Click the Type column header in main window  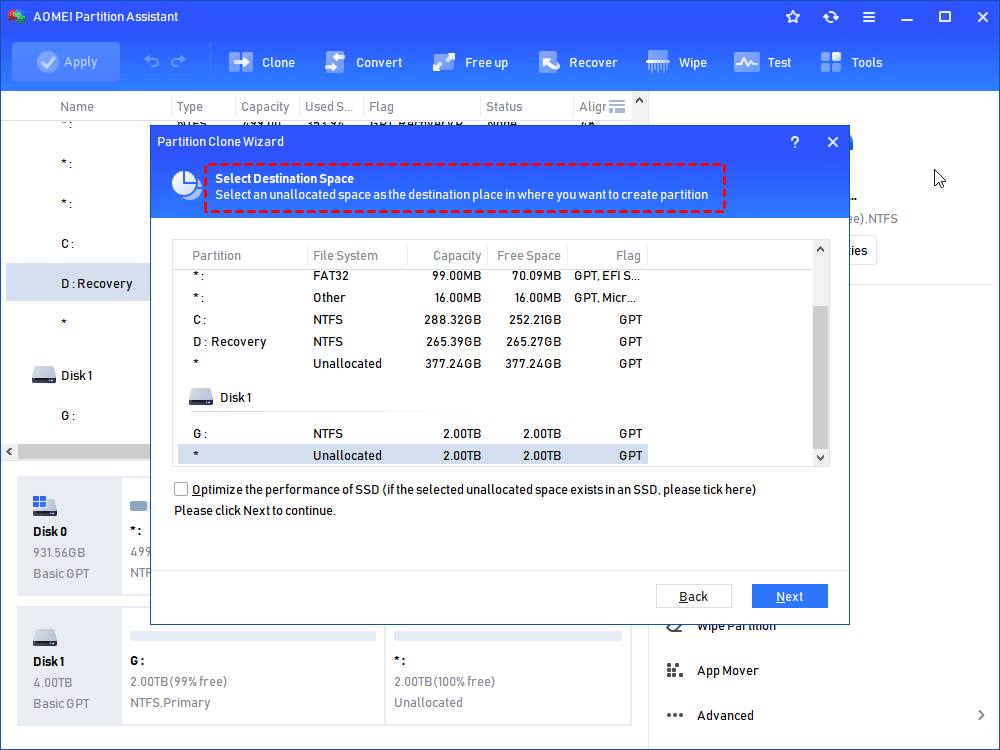pos(189,107)
